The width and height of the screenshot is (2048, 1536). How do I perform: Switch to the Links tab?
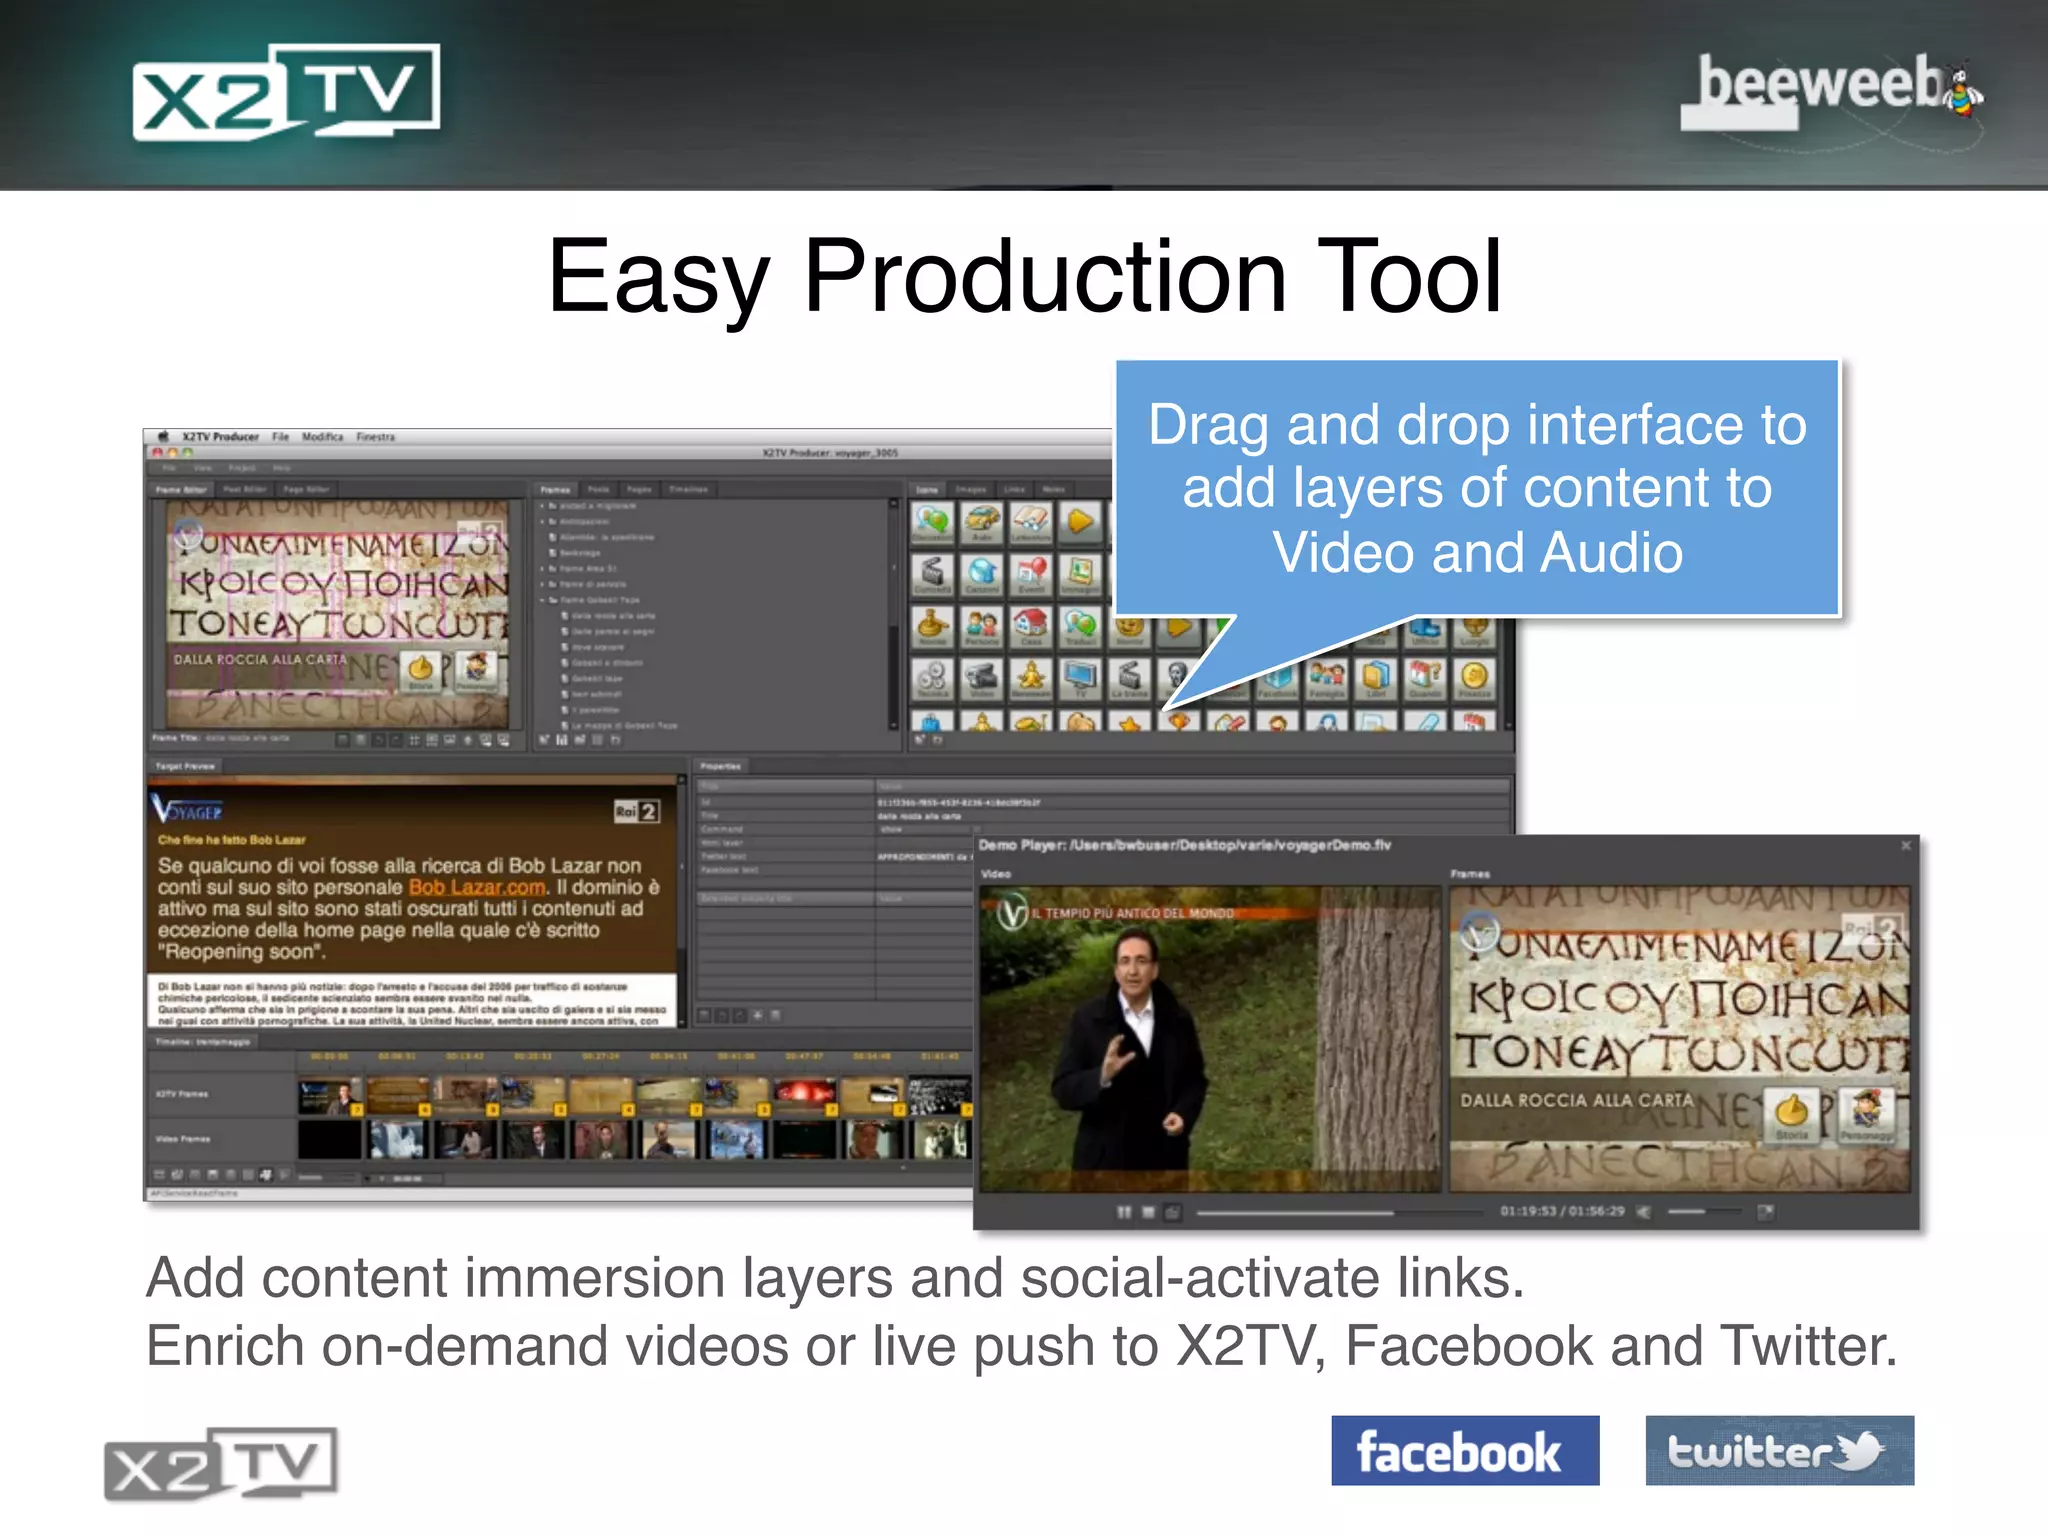point(1015,489)
